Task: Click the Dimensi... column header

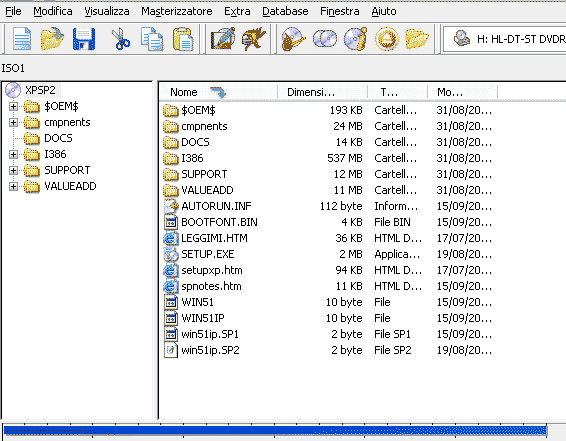Action: pyautogui.click(x=322, y=92)
